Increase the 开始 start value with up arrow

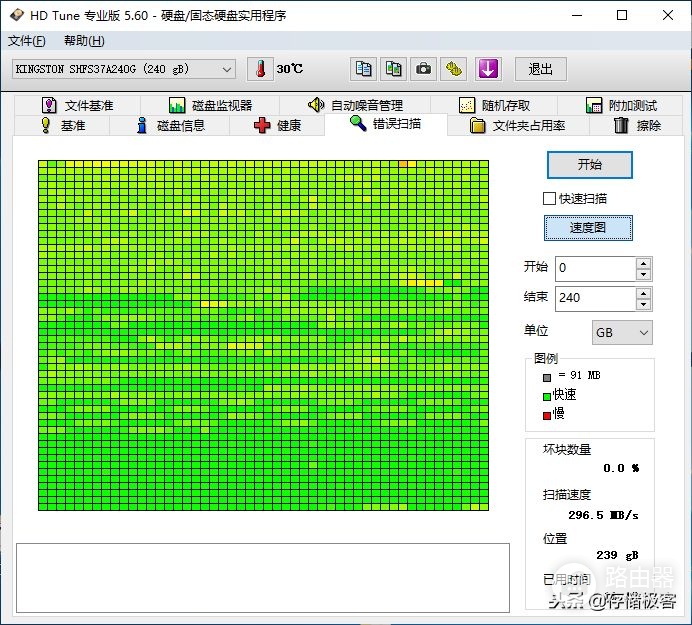tap(643, 264)
